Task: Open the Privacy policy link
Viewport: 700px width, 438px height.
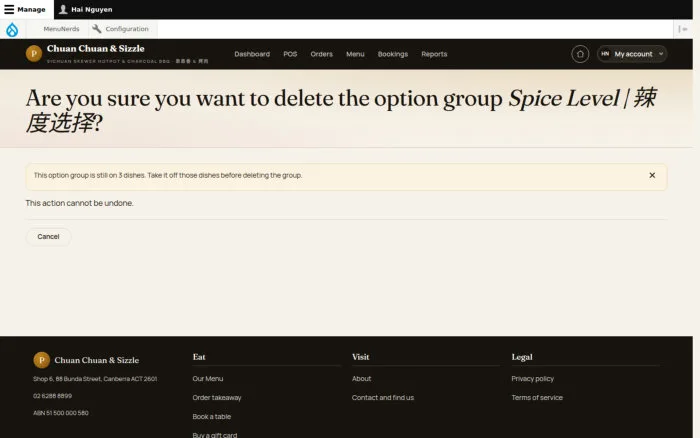Action: point(533,379)
